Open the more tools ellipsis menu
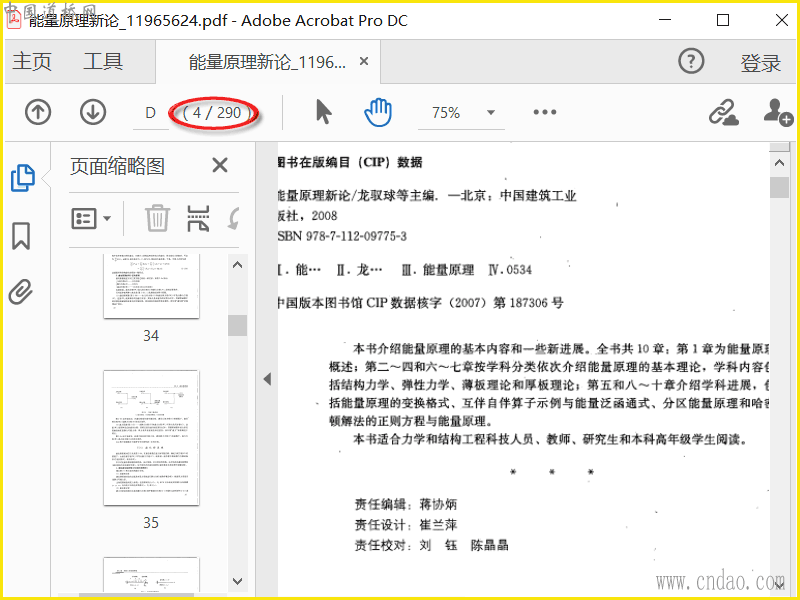This screenshot has height=600, width=800. click(545, 112)
